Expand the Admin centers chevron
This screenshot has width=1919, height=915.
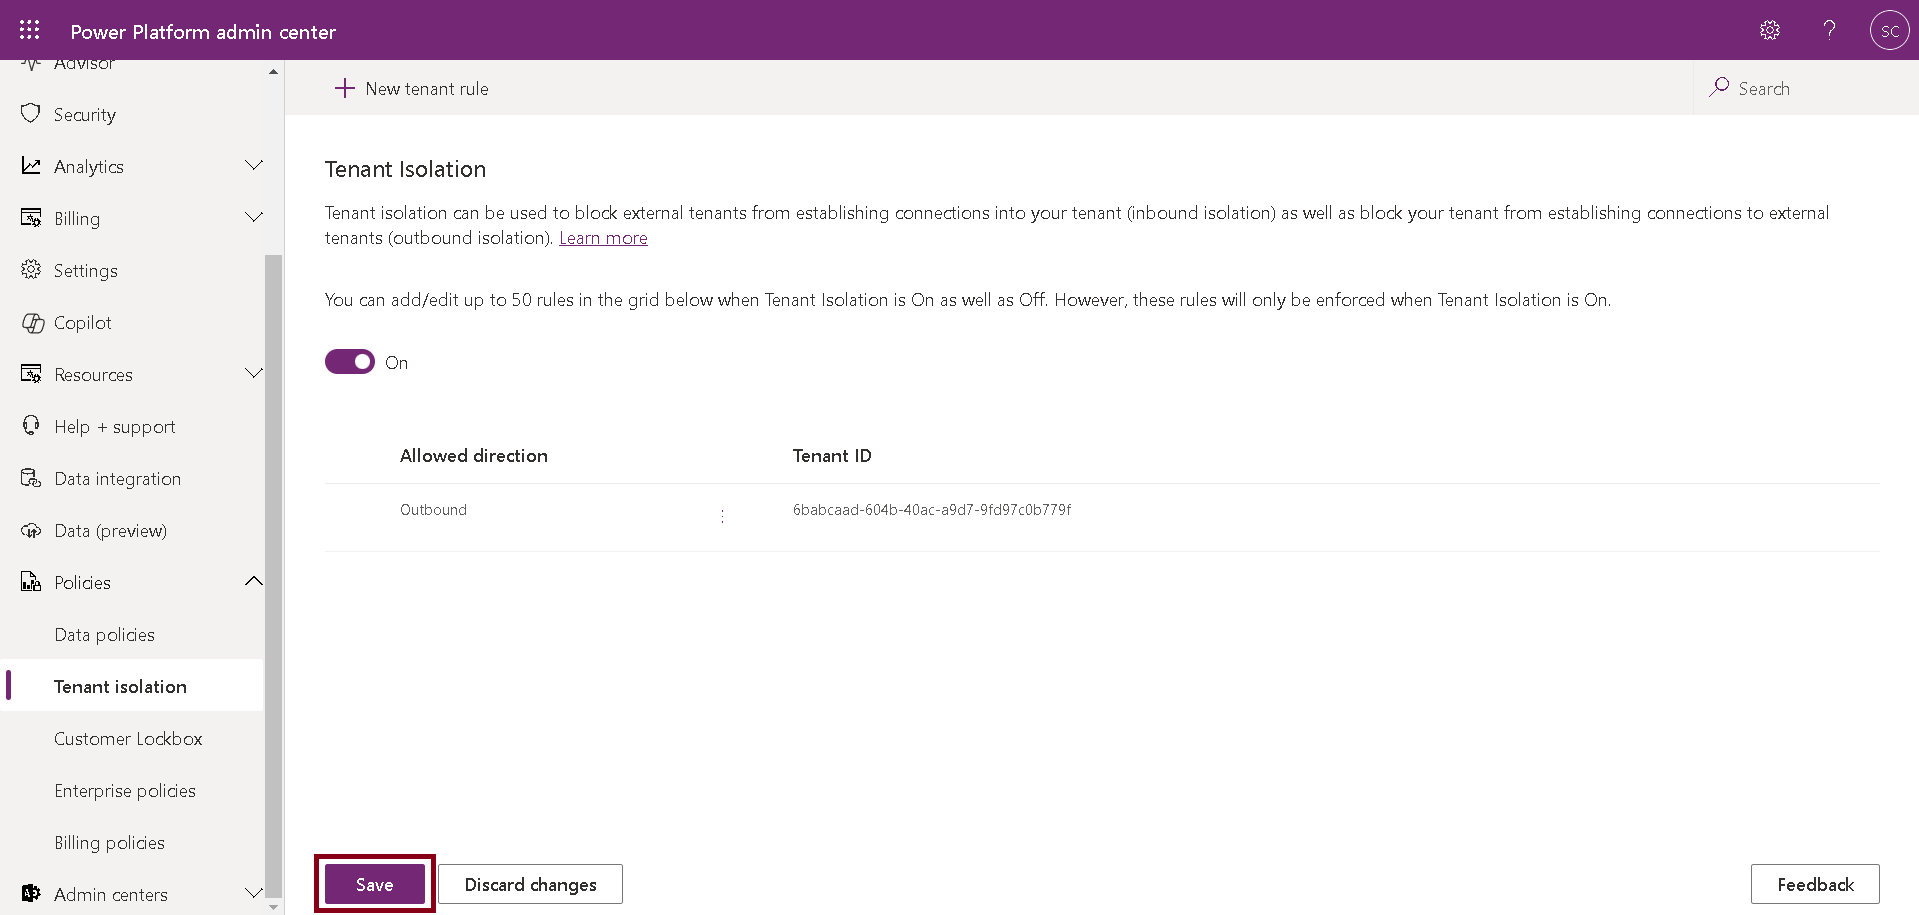(254, 893)
